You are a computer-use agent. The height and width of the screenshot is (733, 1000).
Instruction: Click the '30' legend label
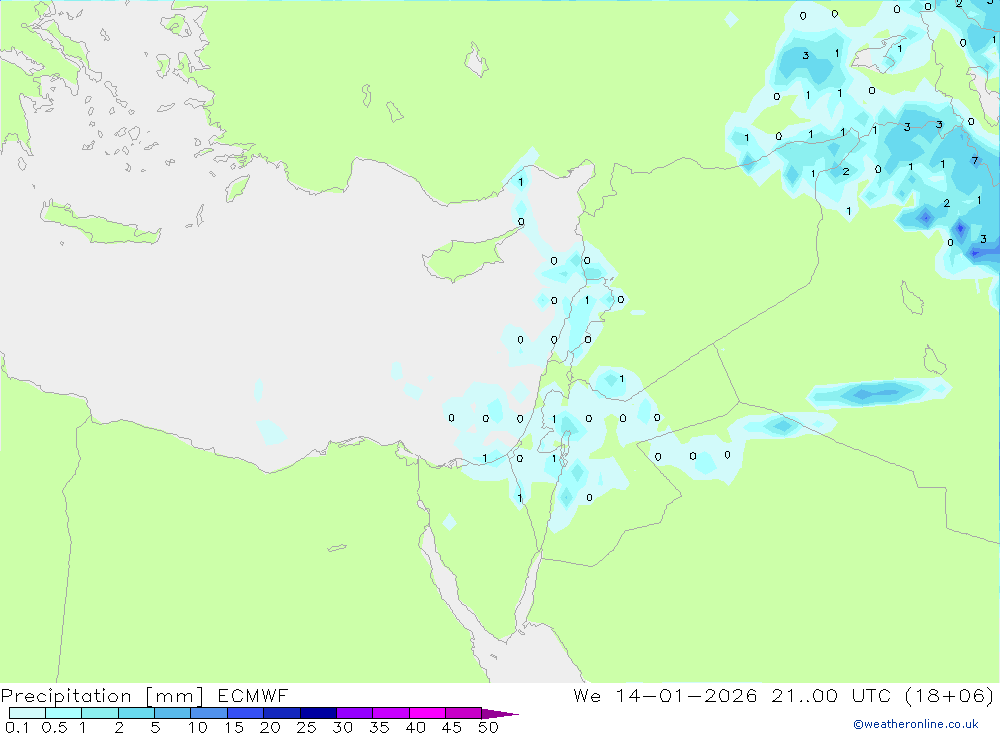pyautogui.click(x=342, y=727)
